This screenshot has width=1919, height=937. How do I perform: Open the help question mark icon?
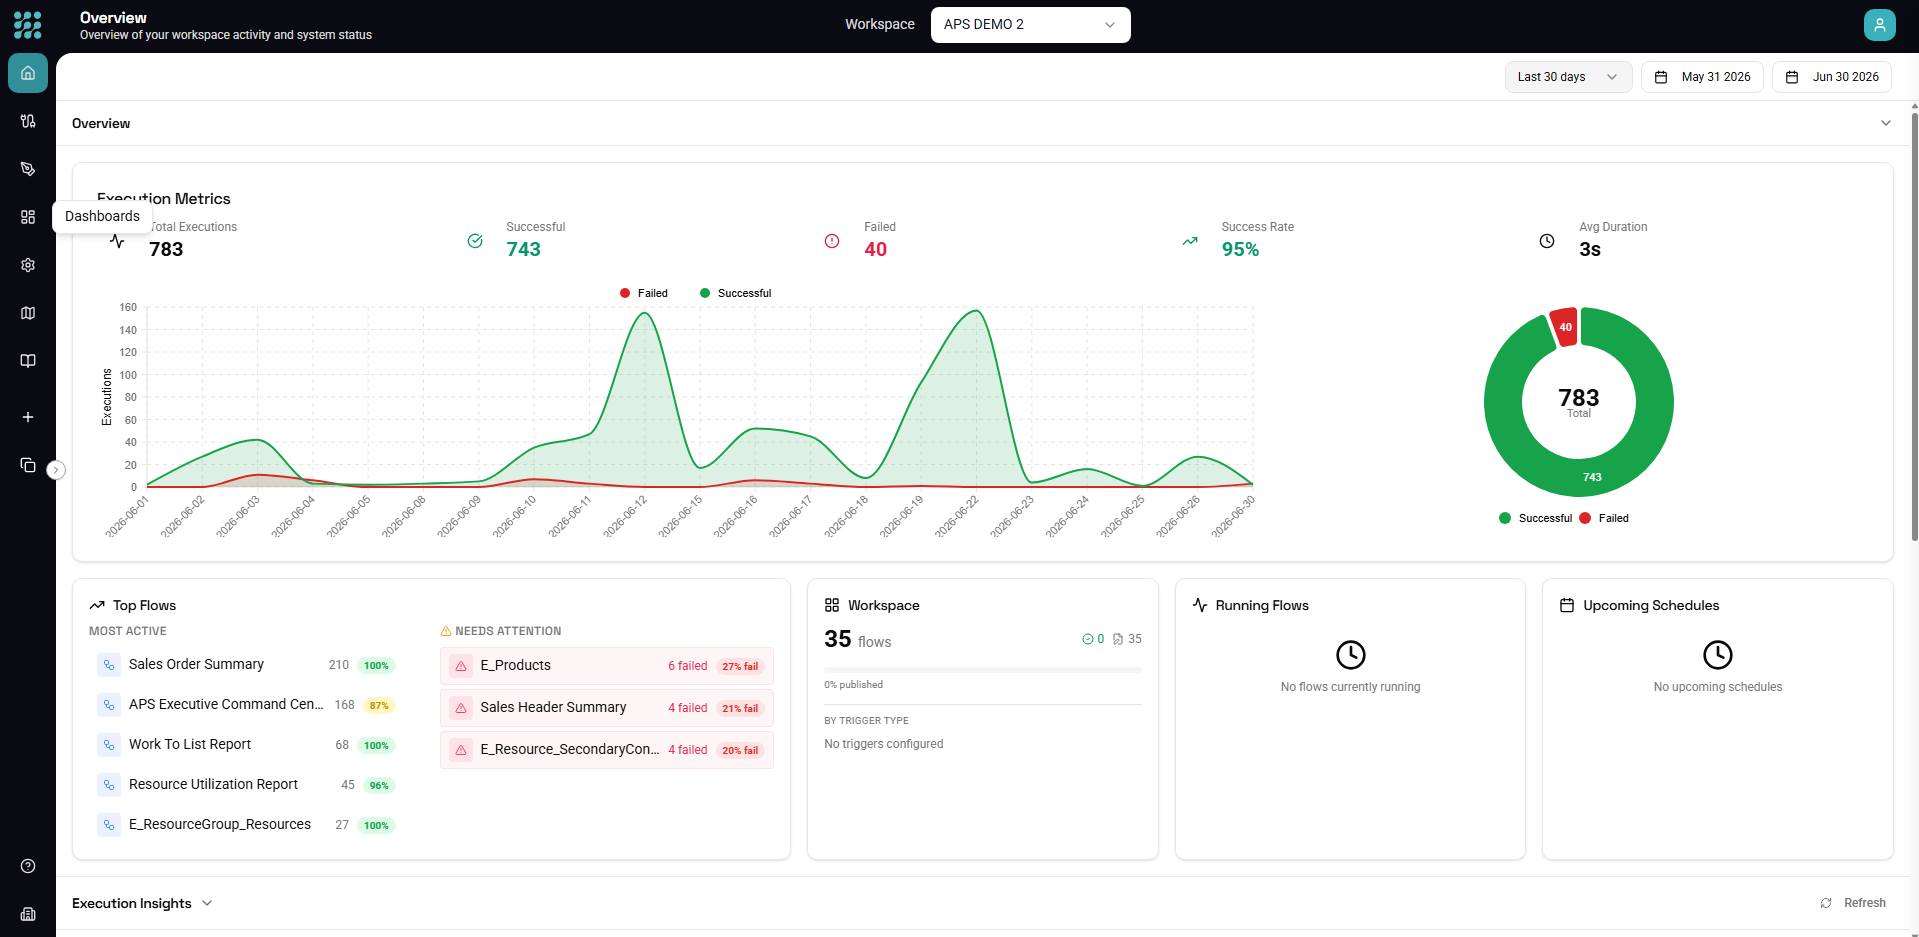(x=28, y=866)
